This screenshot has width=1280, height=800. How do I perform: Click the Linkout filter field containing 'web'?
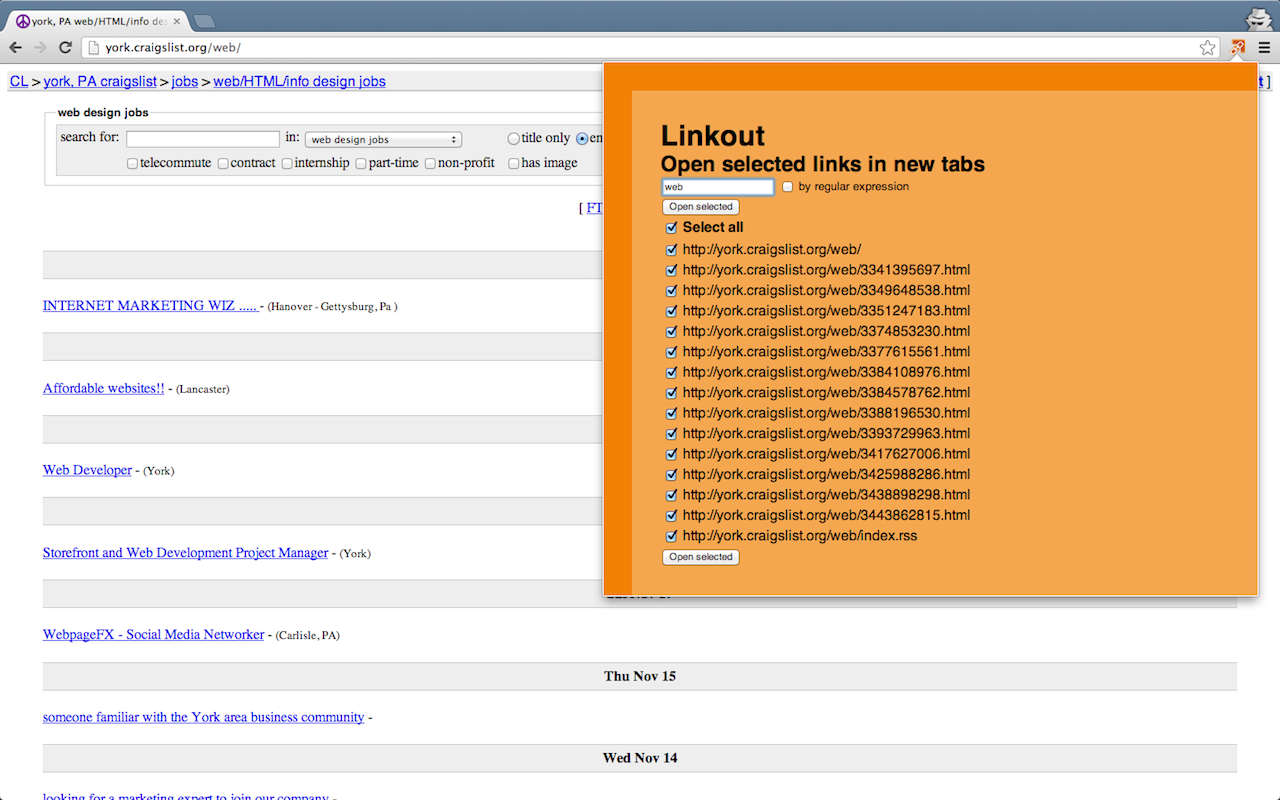[717, 187]
